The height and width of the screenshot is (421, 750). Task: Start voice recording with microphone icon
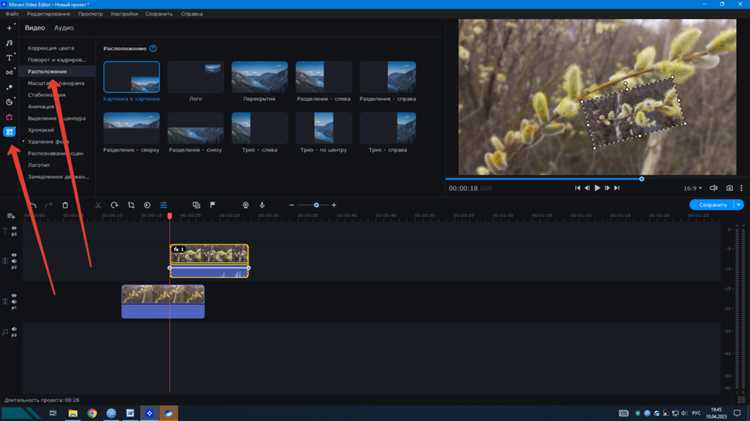[262, 205]
